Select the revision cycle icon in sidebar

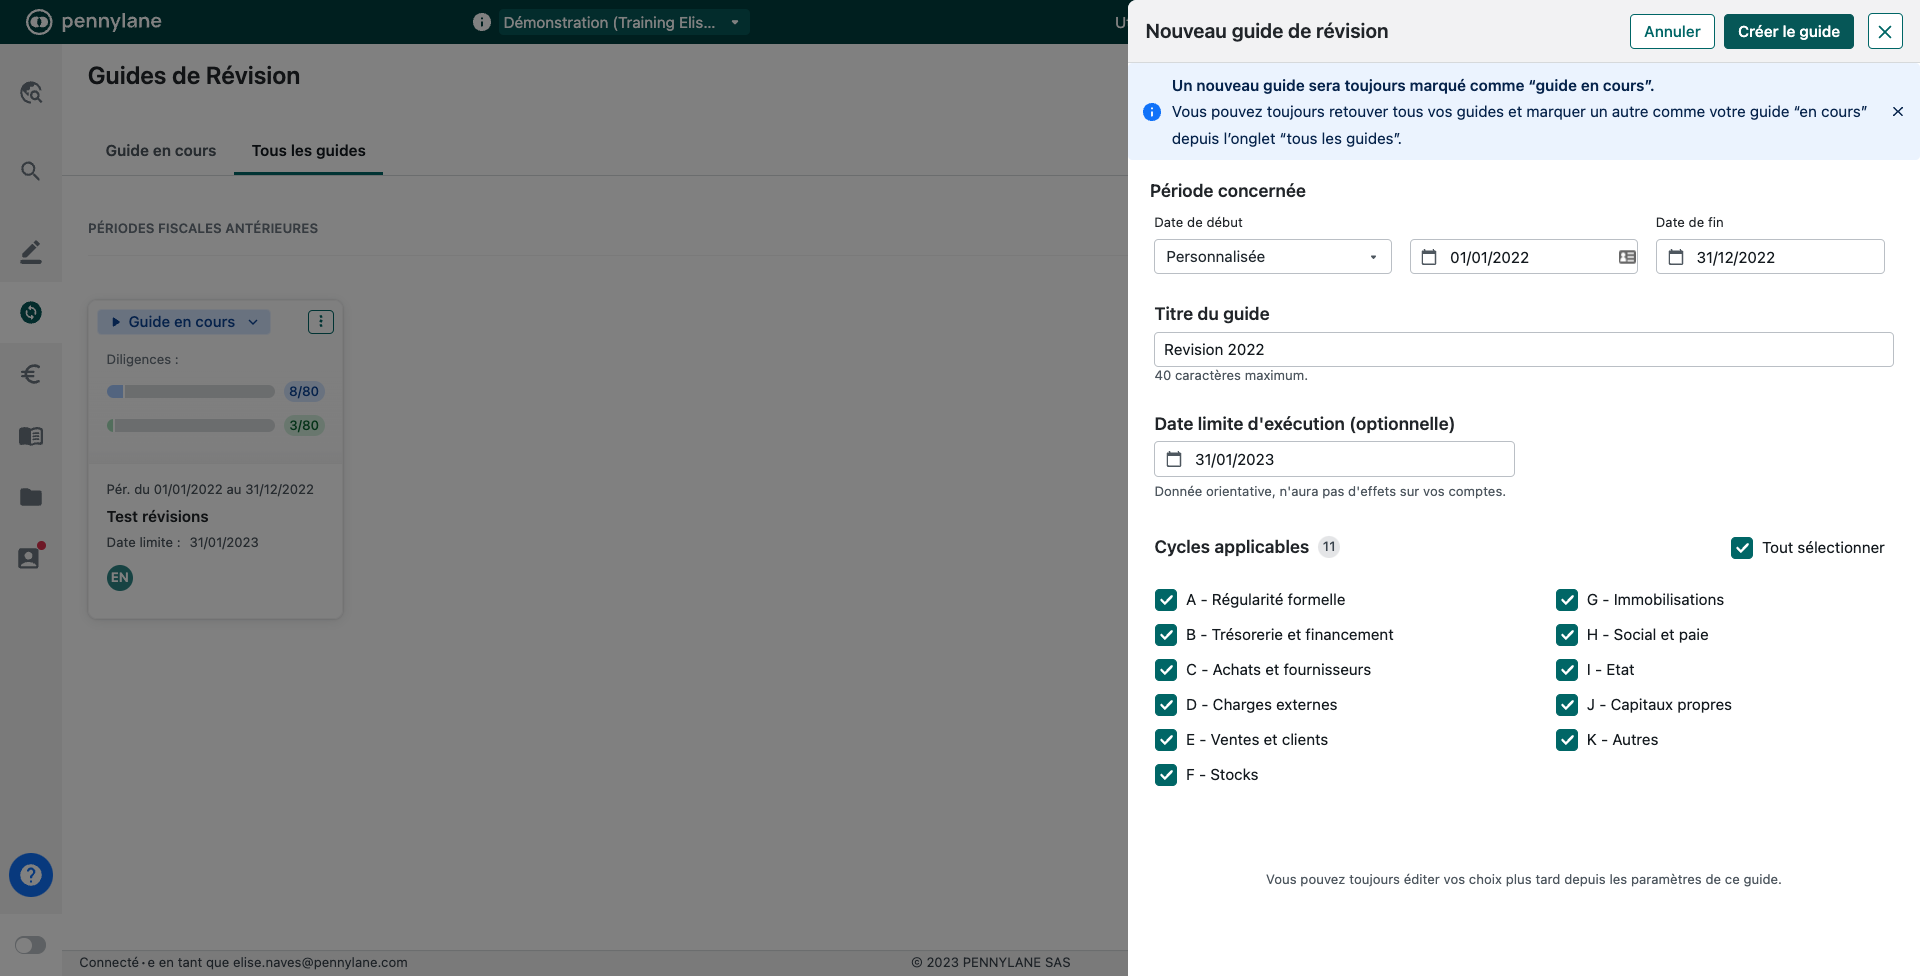coord(31,313)
